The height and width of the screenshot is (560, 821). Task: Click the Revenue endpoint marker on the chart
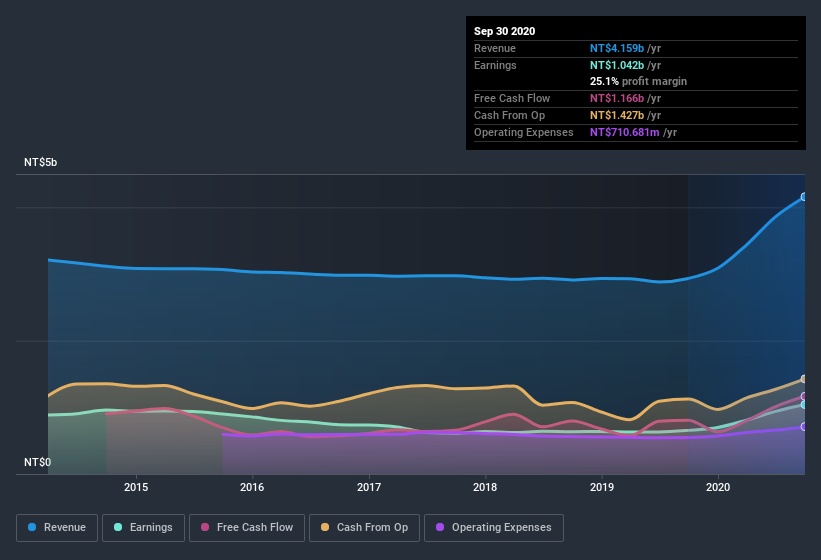[x=804, y=197]
